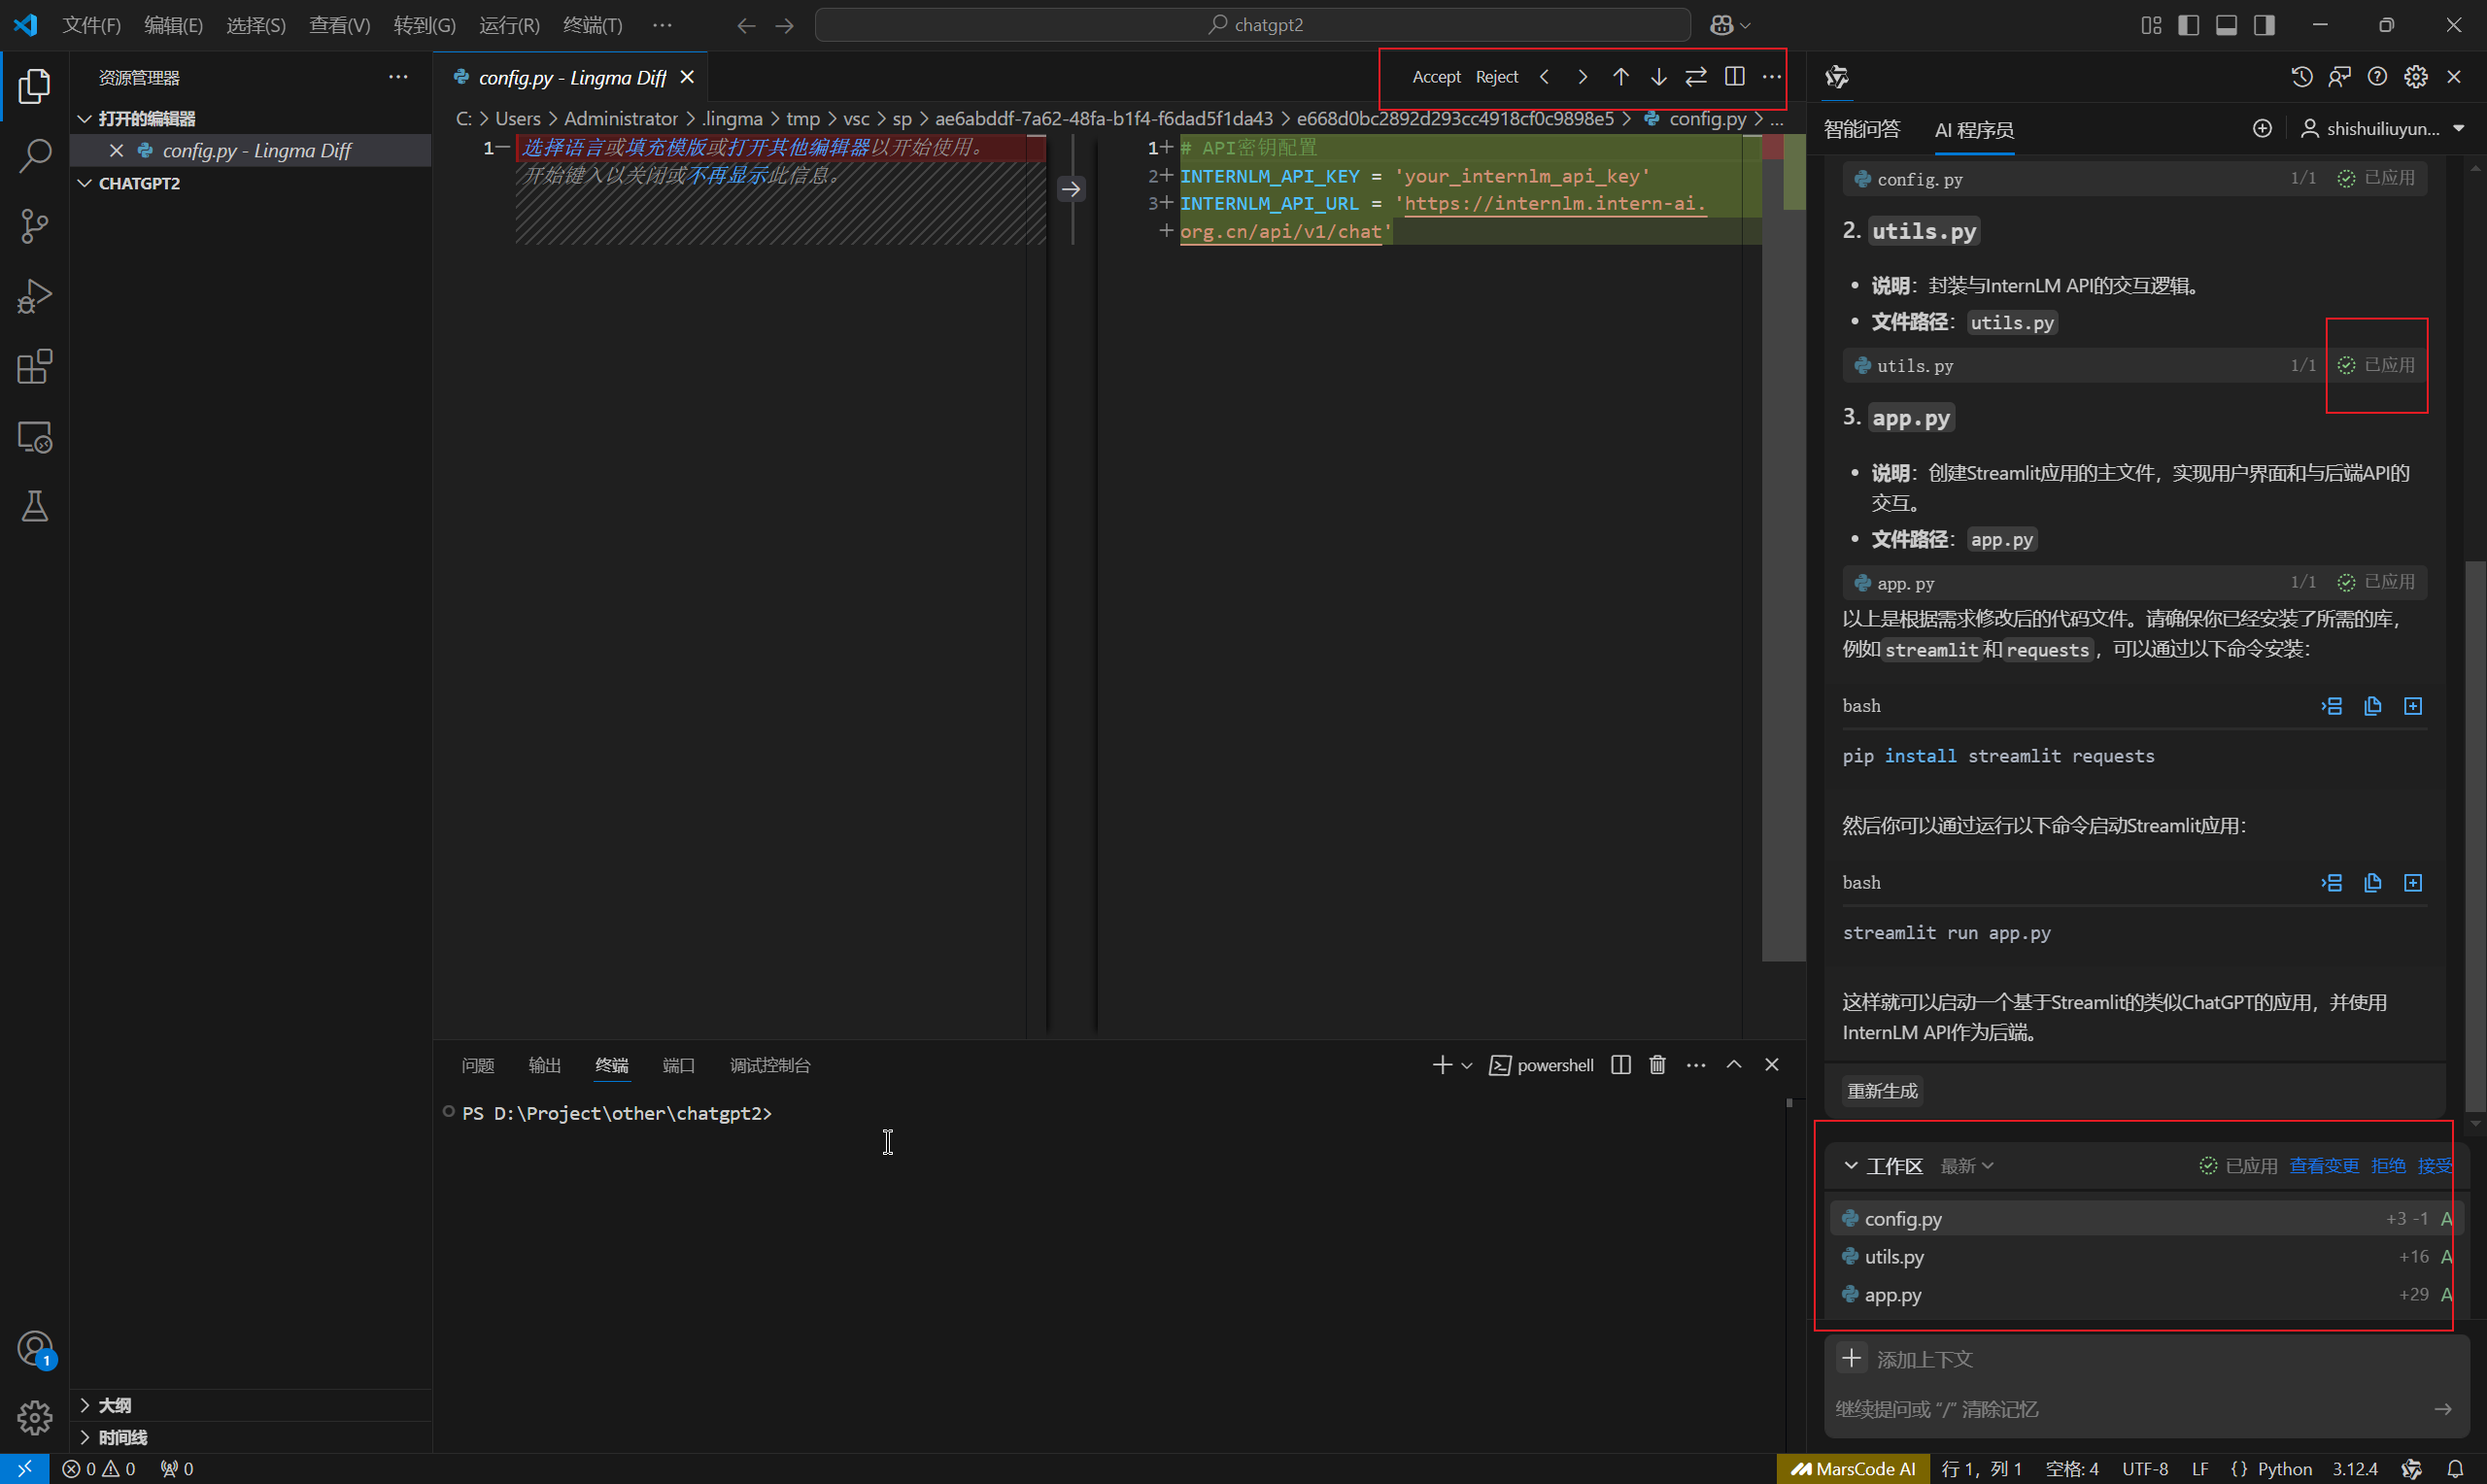Toggle the primary sidebar layout button
The image size is (2487, 1484).
coord(2188,25)
